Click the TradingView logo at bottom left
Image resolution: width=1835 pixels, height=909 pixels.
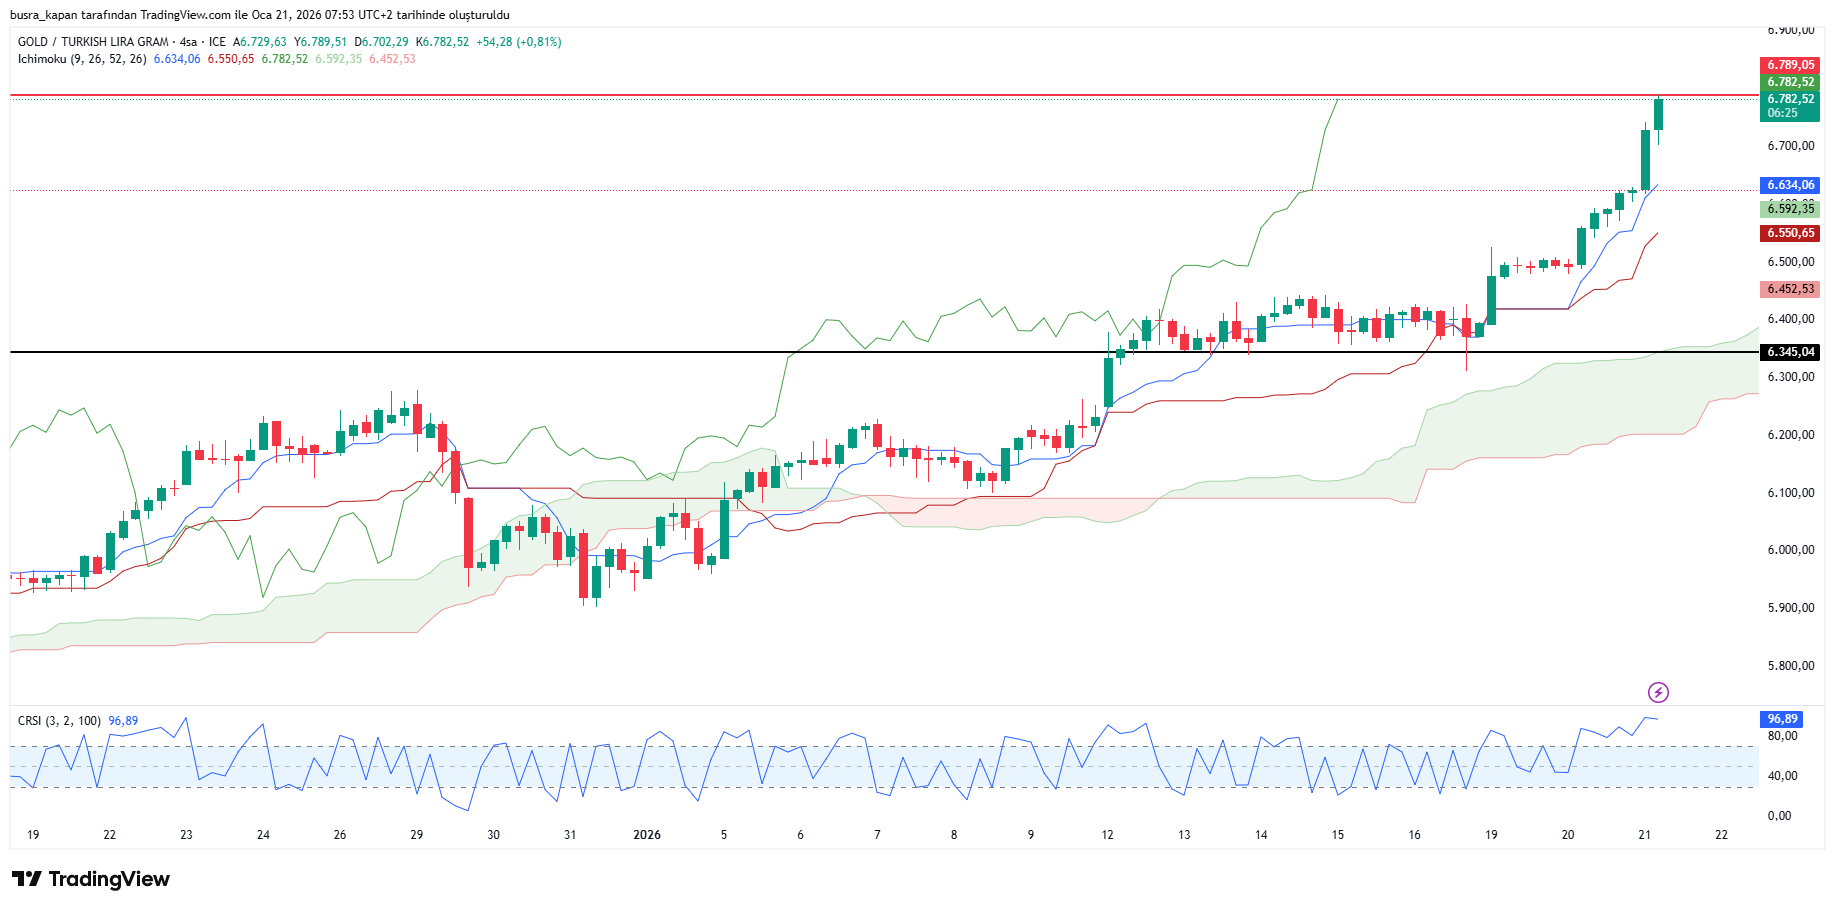coord(91,879)
